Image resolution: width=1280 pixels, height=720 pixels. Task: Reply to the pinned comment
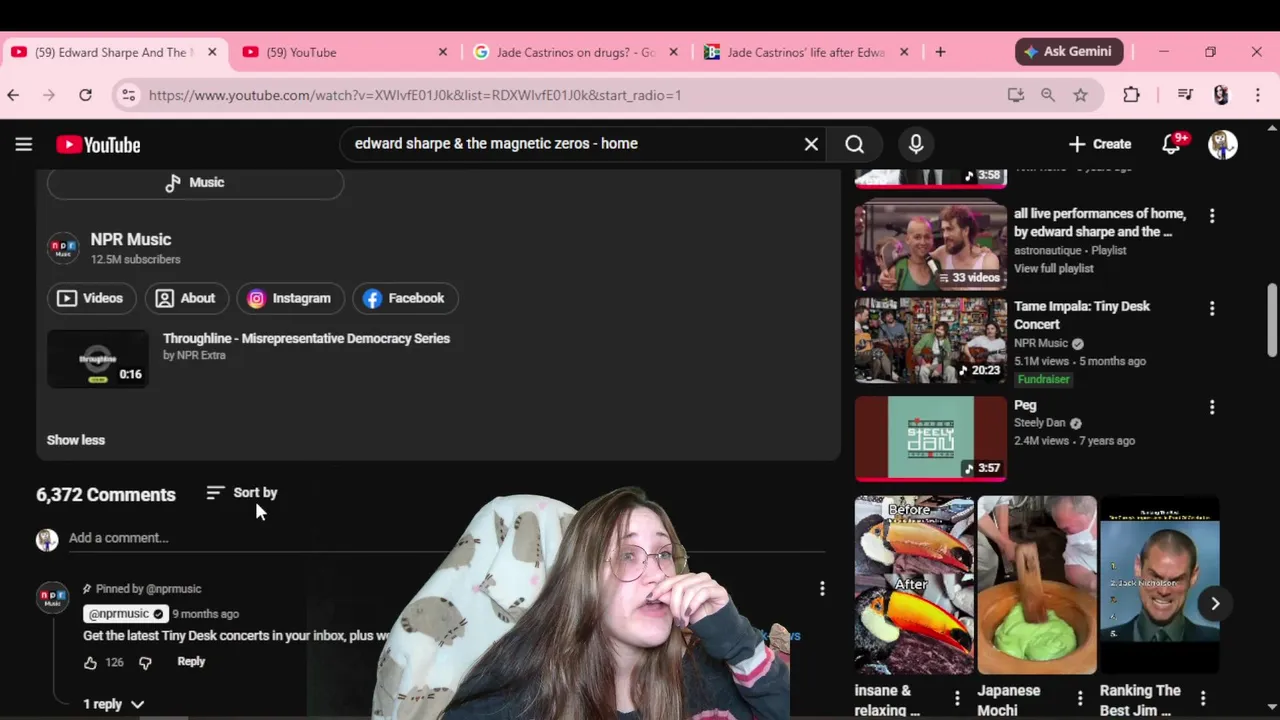click(191, 662)
